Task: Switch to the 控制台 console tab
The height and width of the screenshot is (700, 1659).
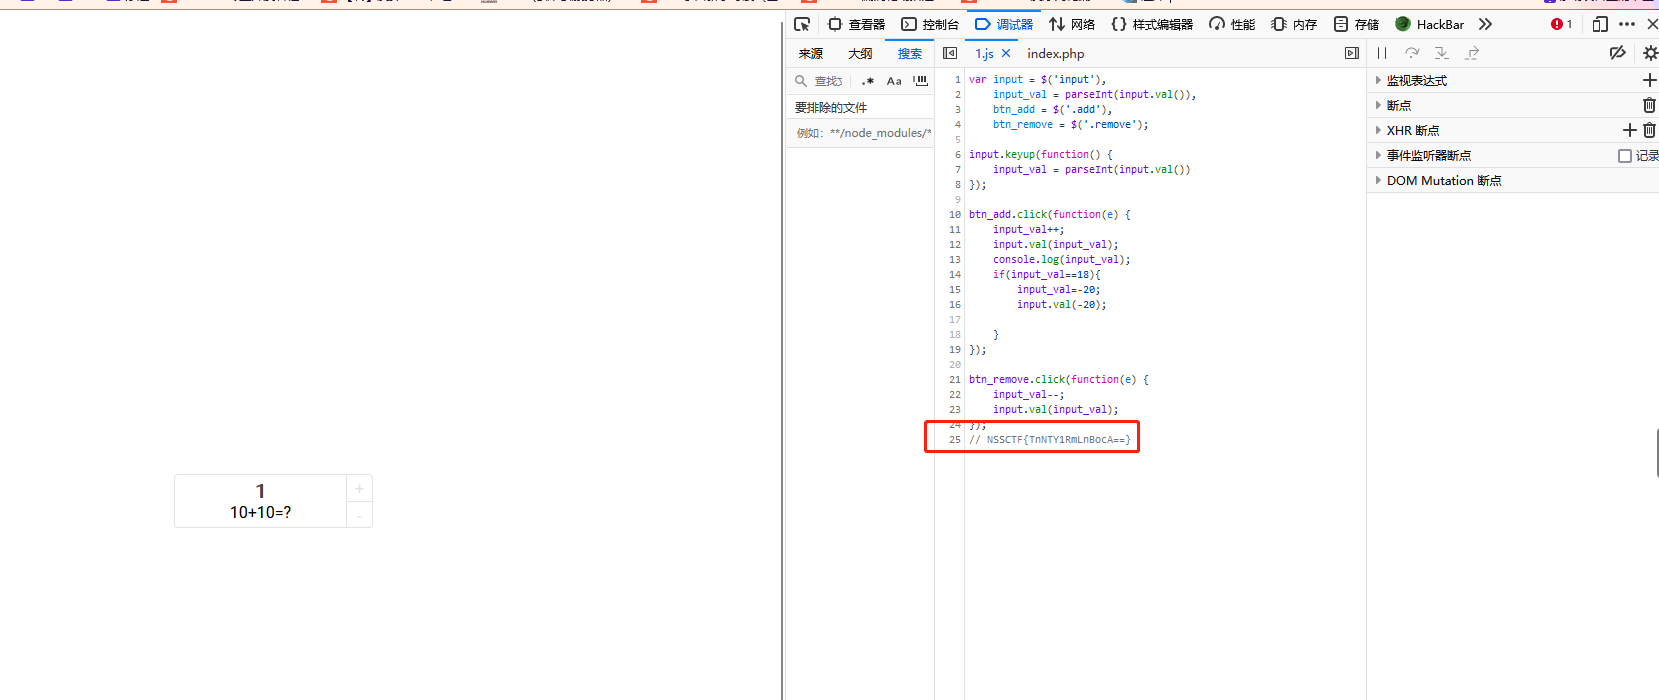Action: [x=930, y=24]
